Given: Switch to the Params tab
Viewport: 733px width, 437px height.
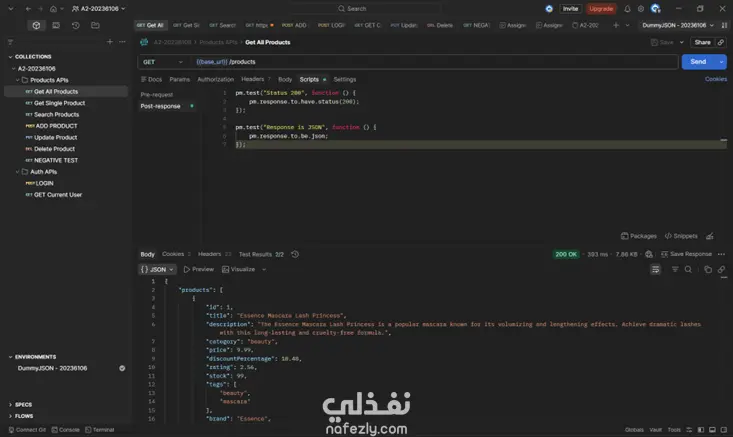Looking at the screenshot, I should point(180,79).
